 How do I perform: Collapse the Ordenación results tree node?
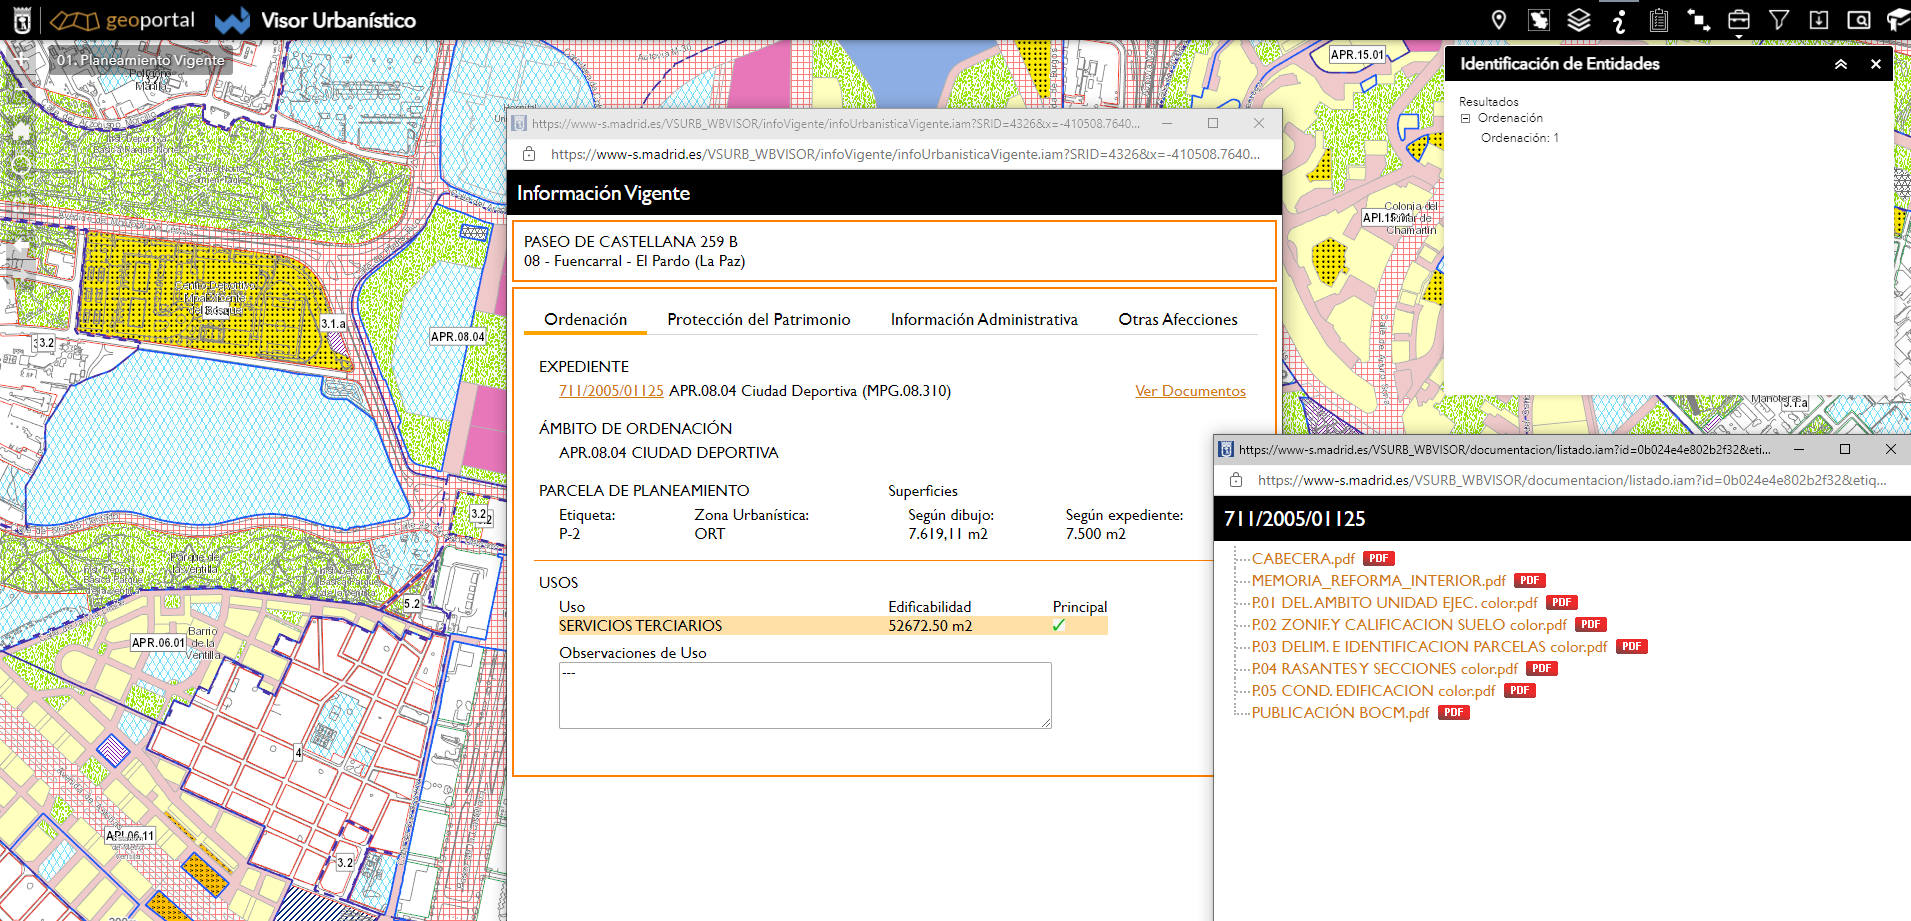[1466, 118]
